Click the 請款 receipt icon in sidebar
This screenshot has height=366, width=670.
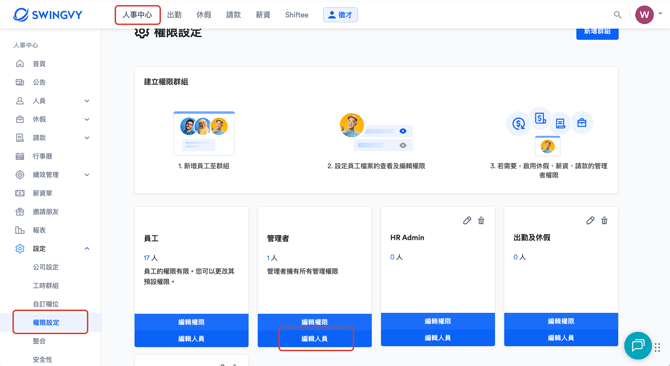coord(20,138)
